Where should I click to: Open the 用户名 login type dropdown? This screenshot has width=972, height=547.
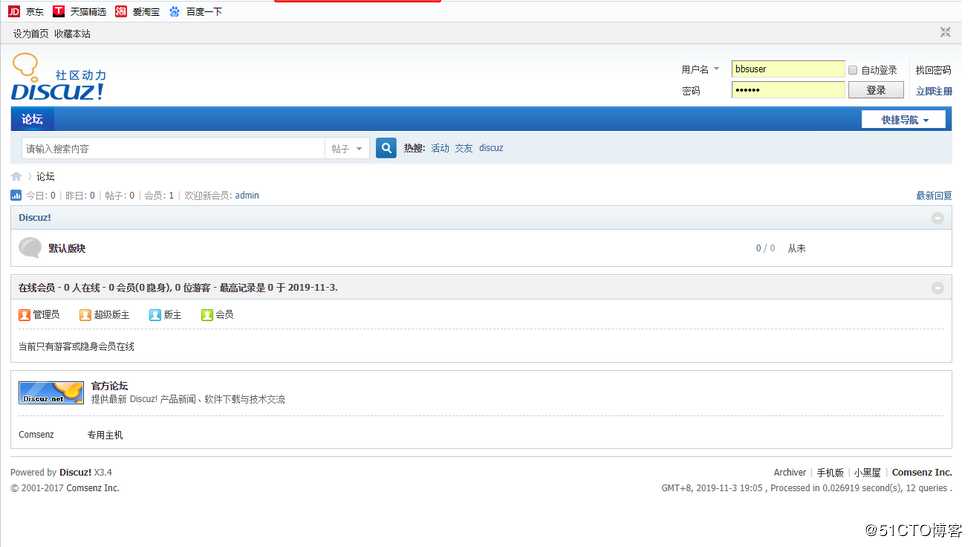click(700, 69)
